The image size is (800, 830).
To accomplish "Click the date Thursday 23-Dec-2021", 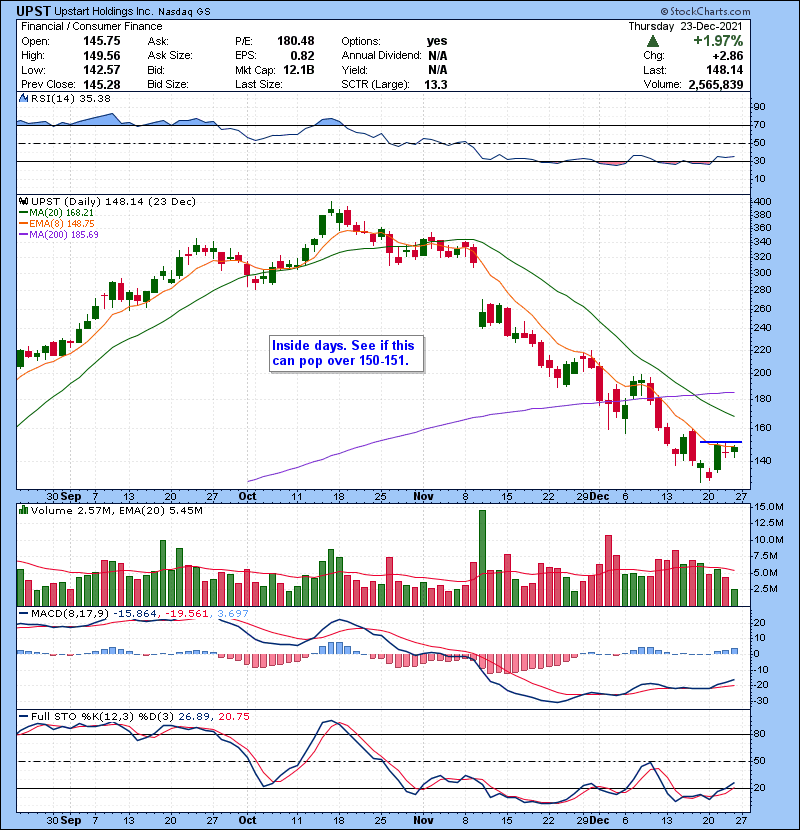I will tap(685, 26).
